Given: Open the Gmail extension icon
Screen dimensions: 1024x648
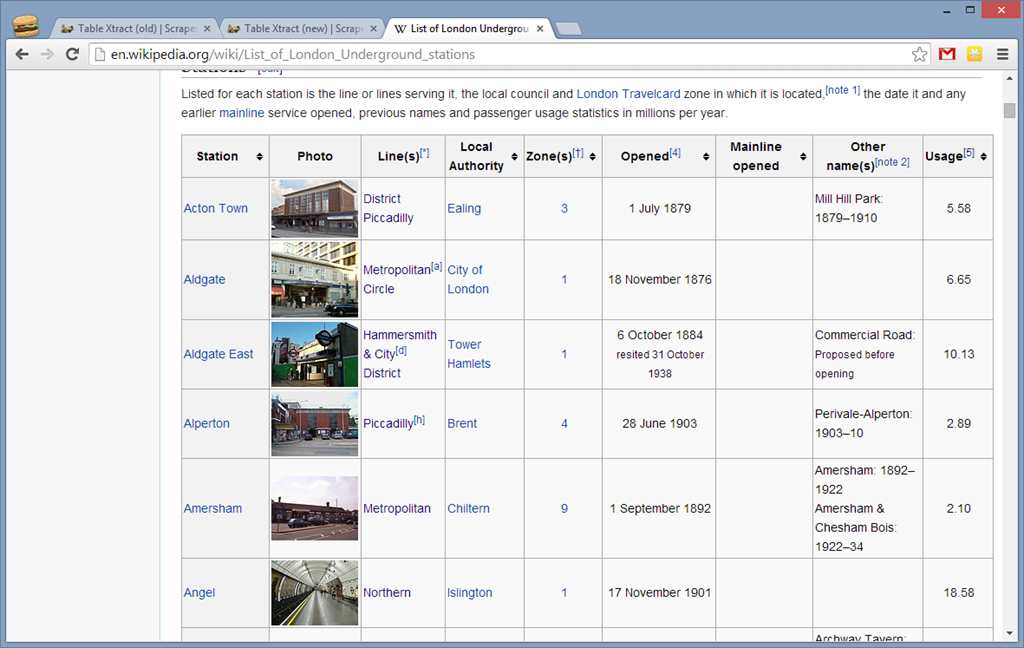Looking at the screenshot, I should [x=947, y=54].
